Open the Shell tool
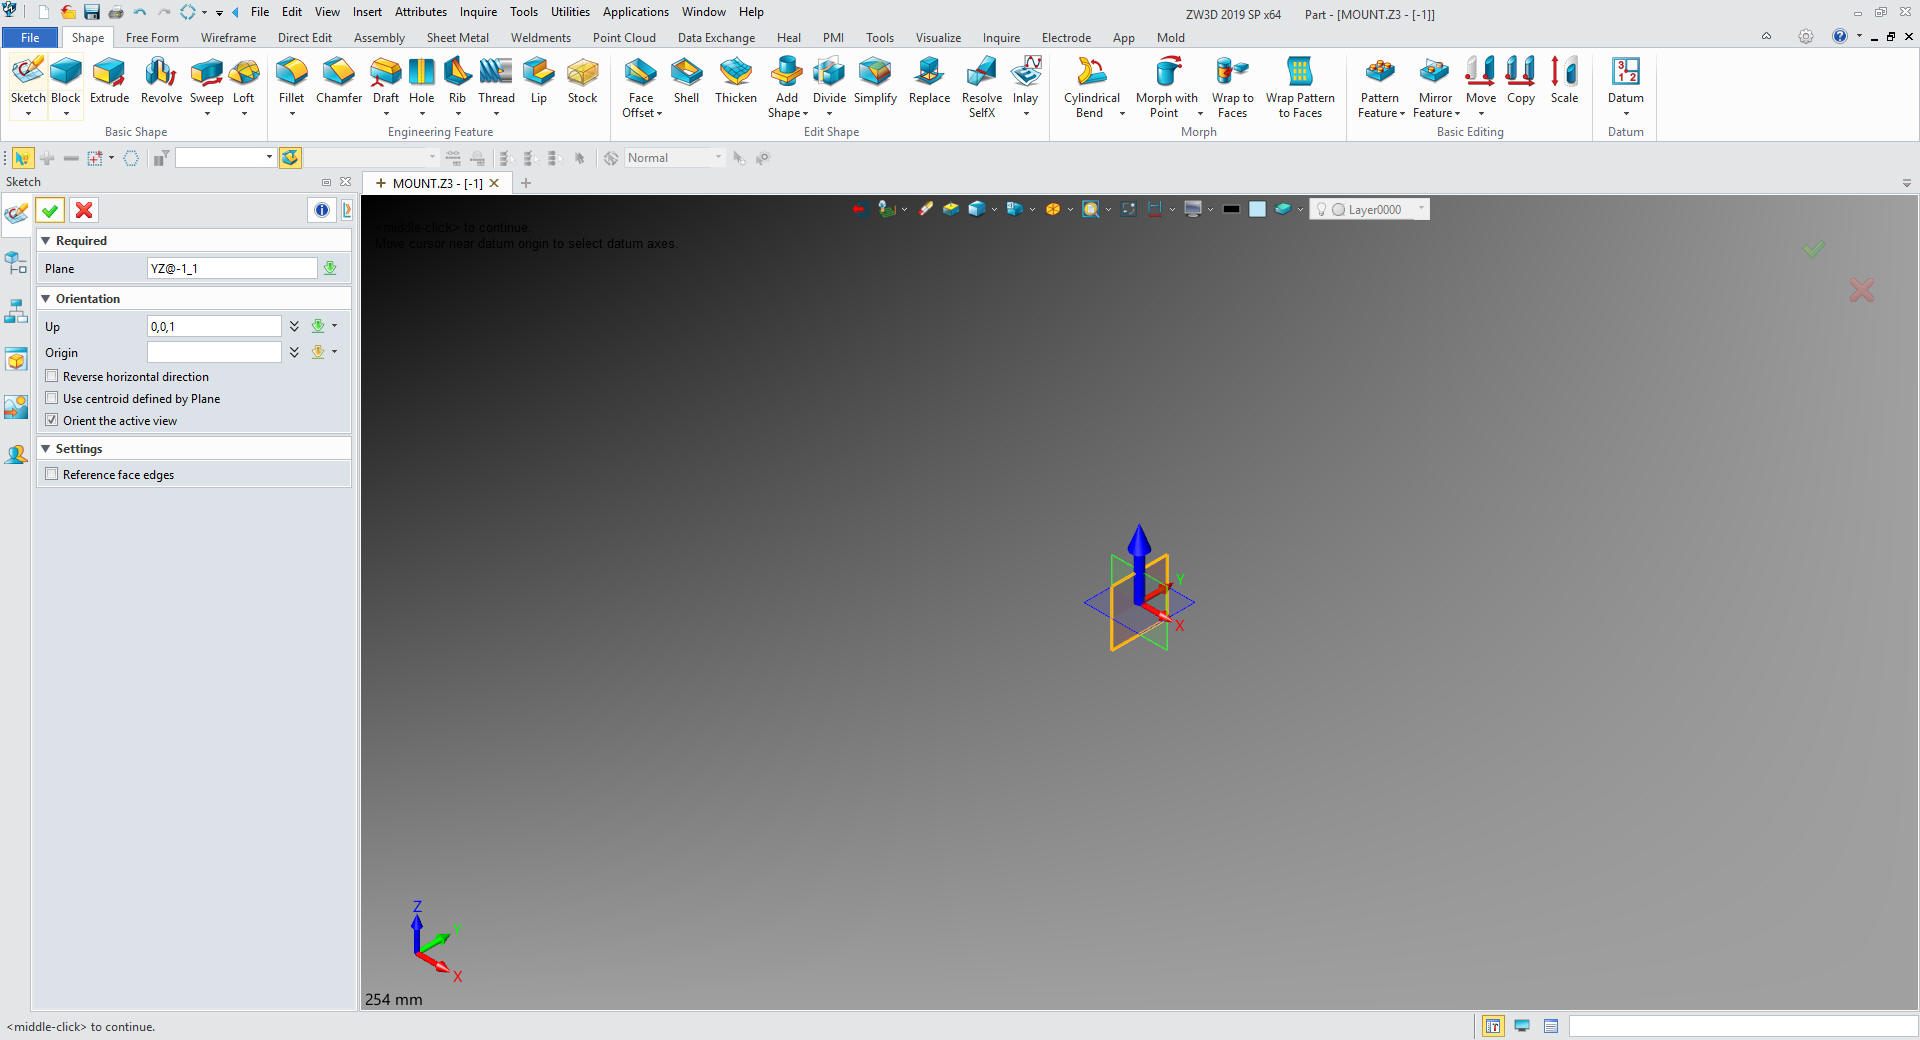The image size is (1920, 1040). (686, 80)
